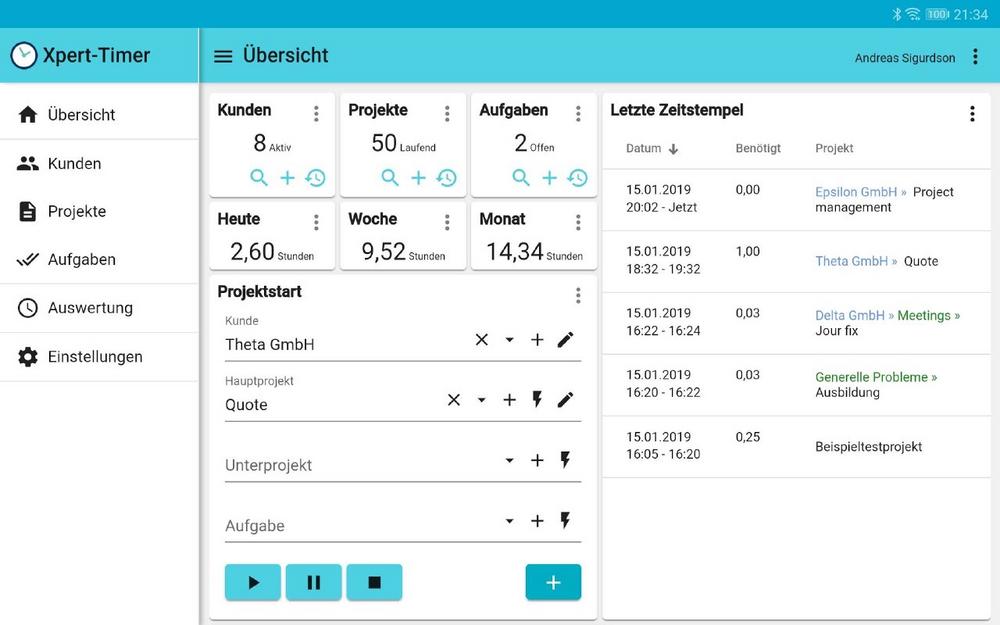Open Auswertung via the clock icon
Screen dimensions: 1000x625
click(27, 308)
